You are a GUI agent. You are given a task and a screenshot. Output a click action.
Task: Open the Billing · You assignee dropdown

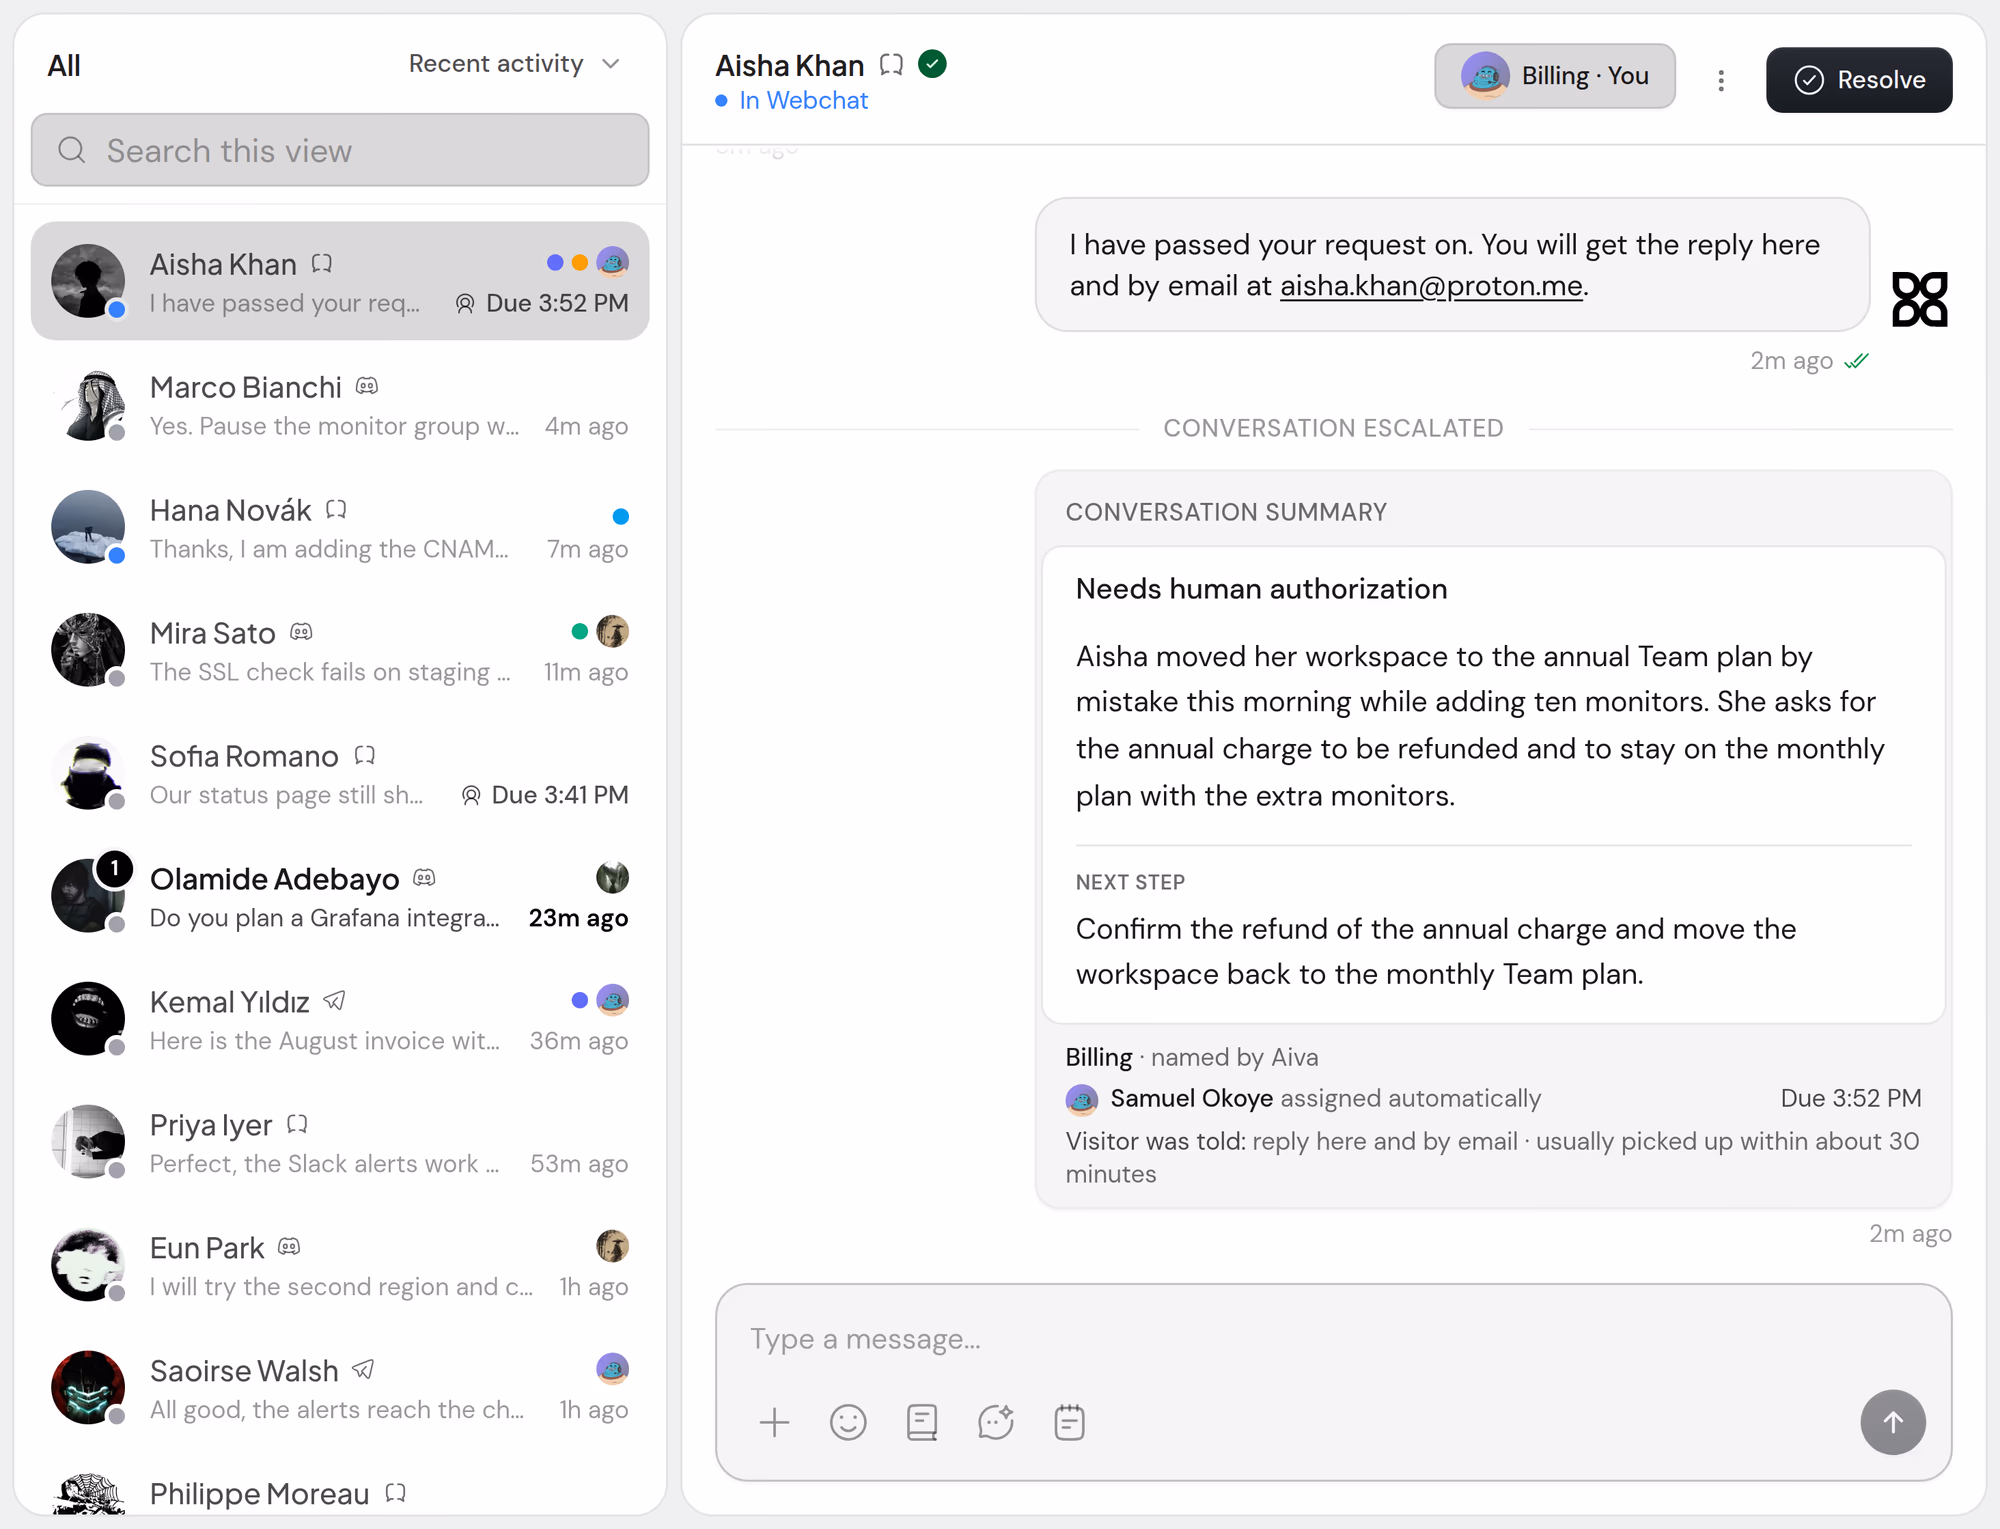click(x=1555, y=76)
